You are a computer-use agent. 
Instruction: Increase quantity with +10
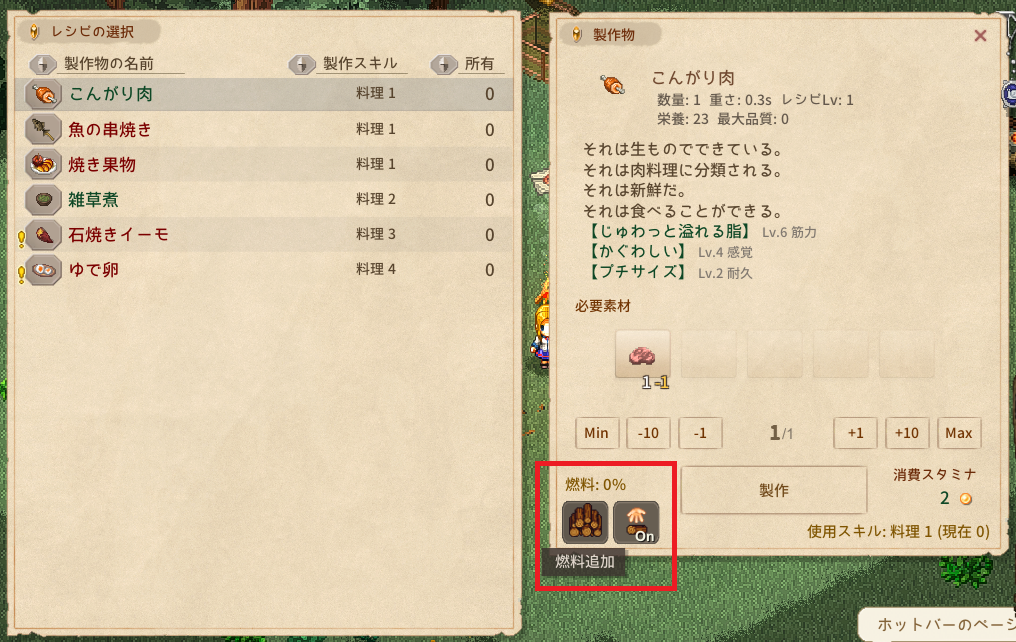(907, 433)
